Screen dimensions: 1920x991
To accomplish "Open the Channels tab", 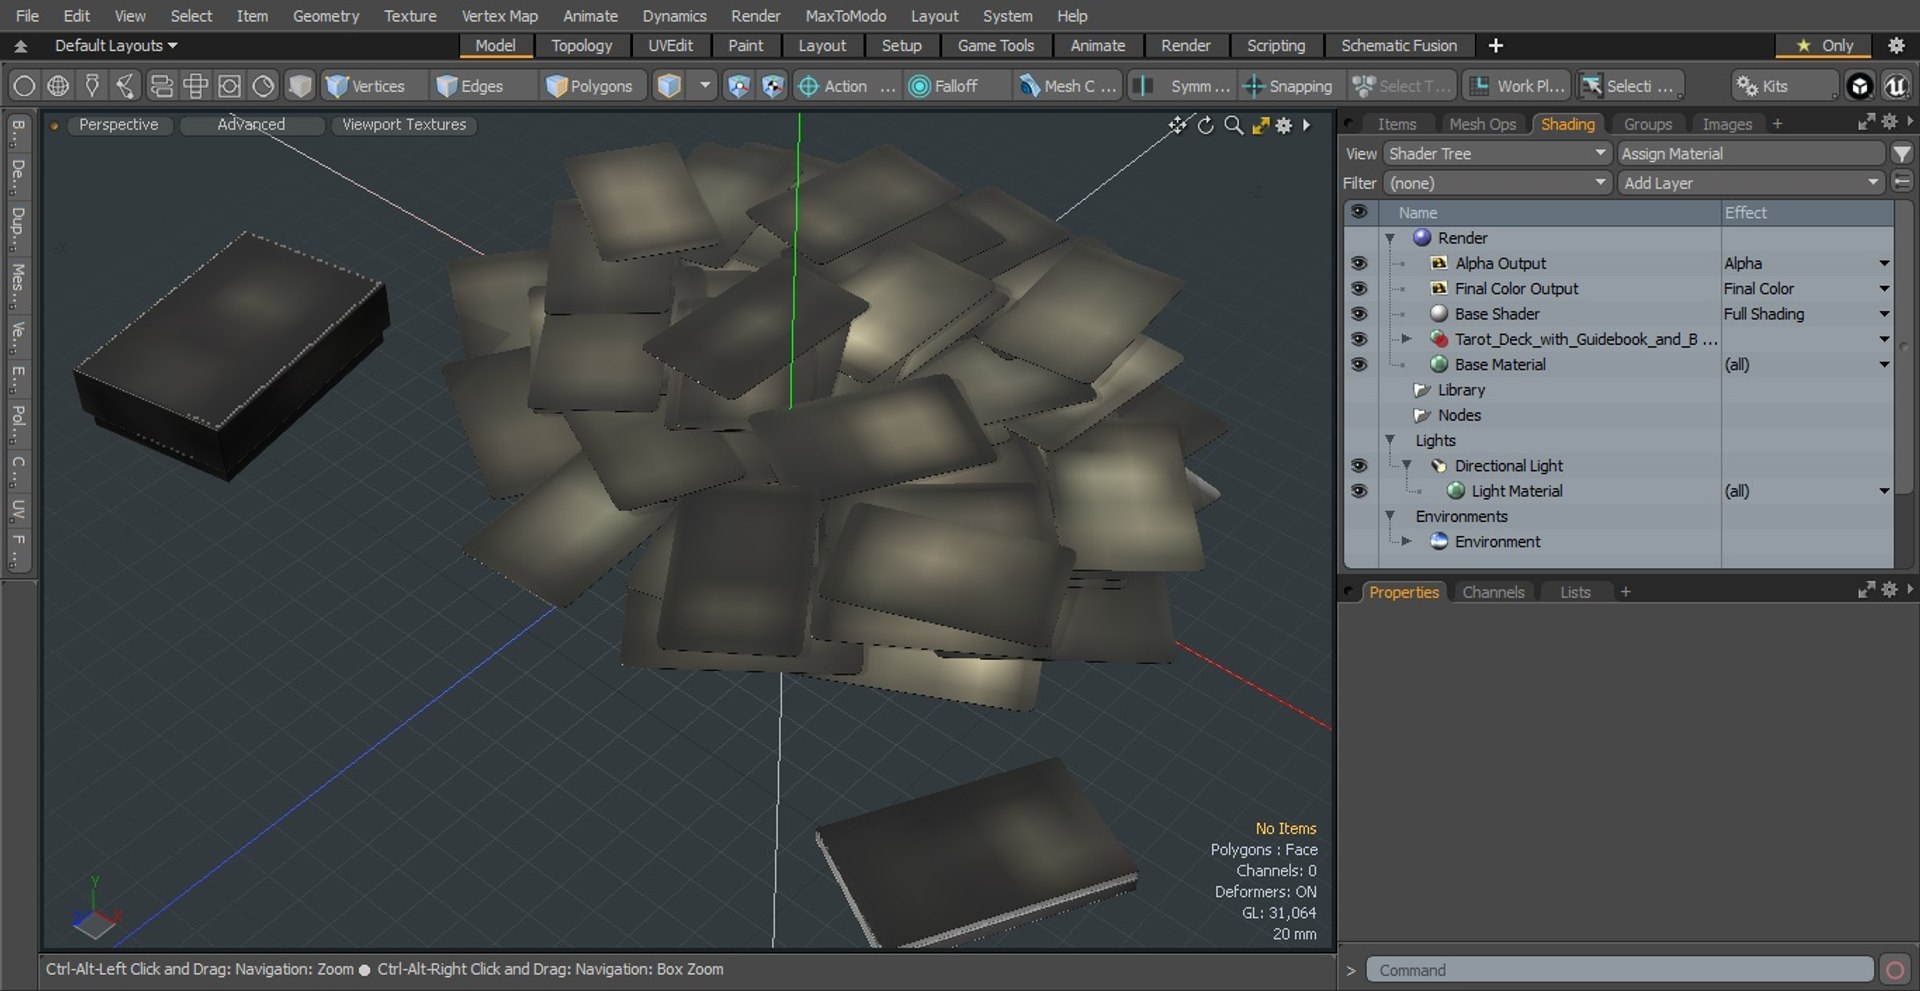I will 1493,592.
